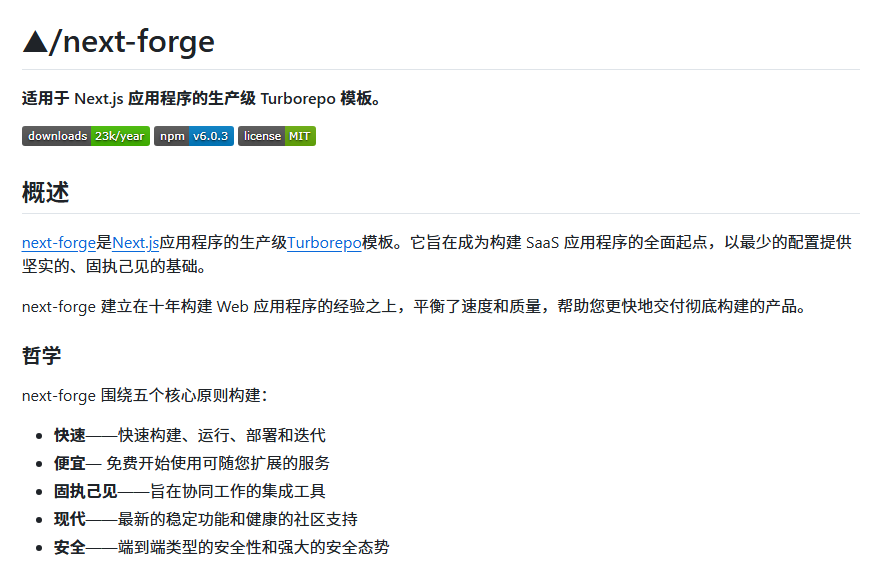883x577 pixels.
Task: Click the bullet starting with 现代
Action: click(x=206, y=519)
